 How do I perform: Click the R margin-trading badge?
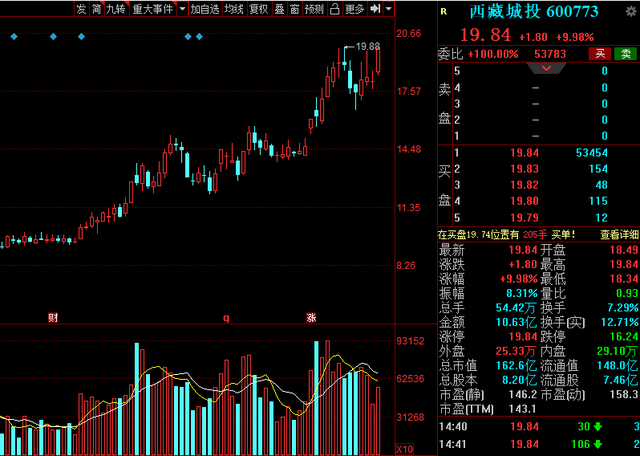(x=444, y=12)
